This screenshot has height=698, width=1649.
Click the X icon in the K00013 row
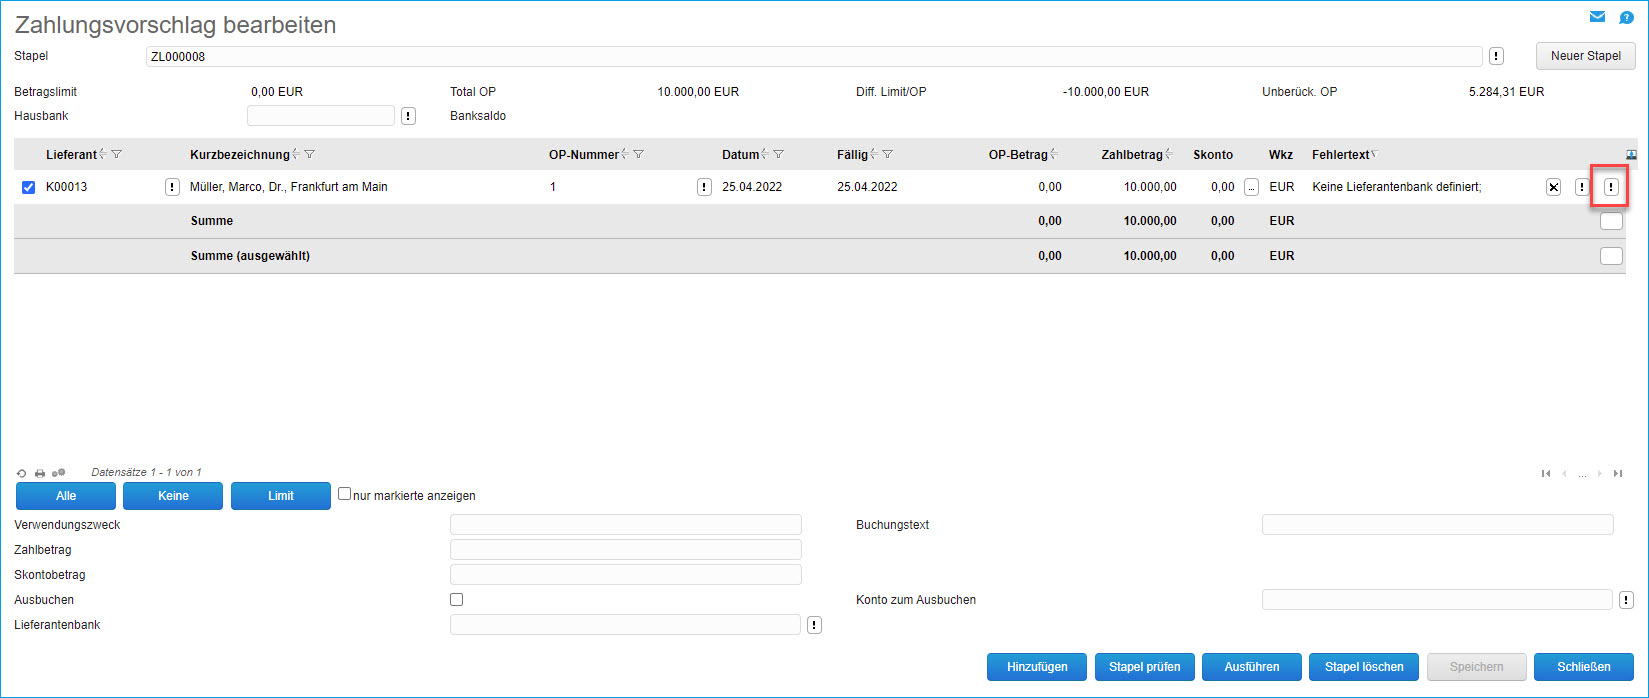point(1553,187)
